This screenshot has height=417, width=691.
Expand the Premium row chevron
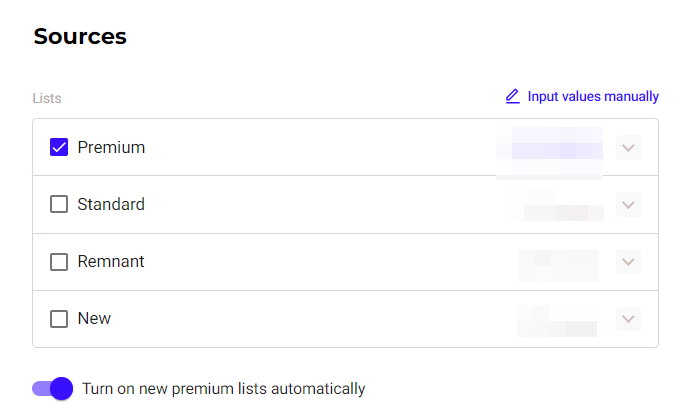[628, 148]
